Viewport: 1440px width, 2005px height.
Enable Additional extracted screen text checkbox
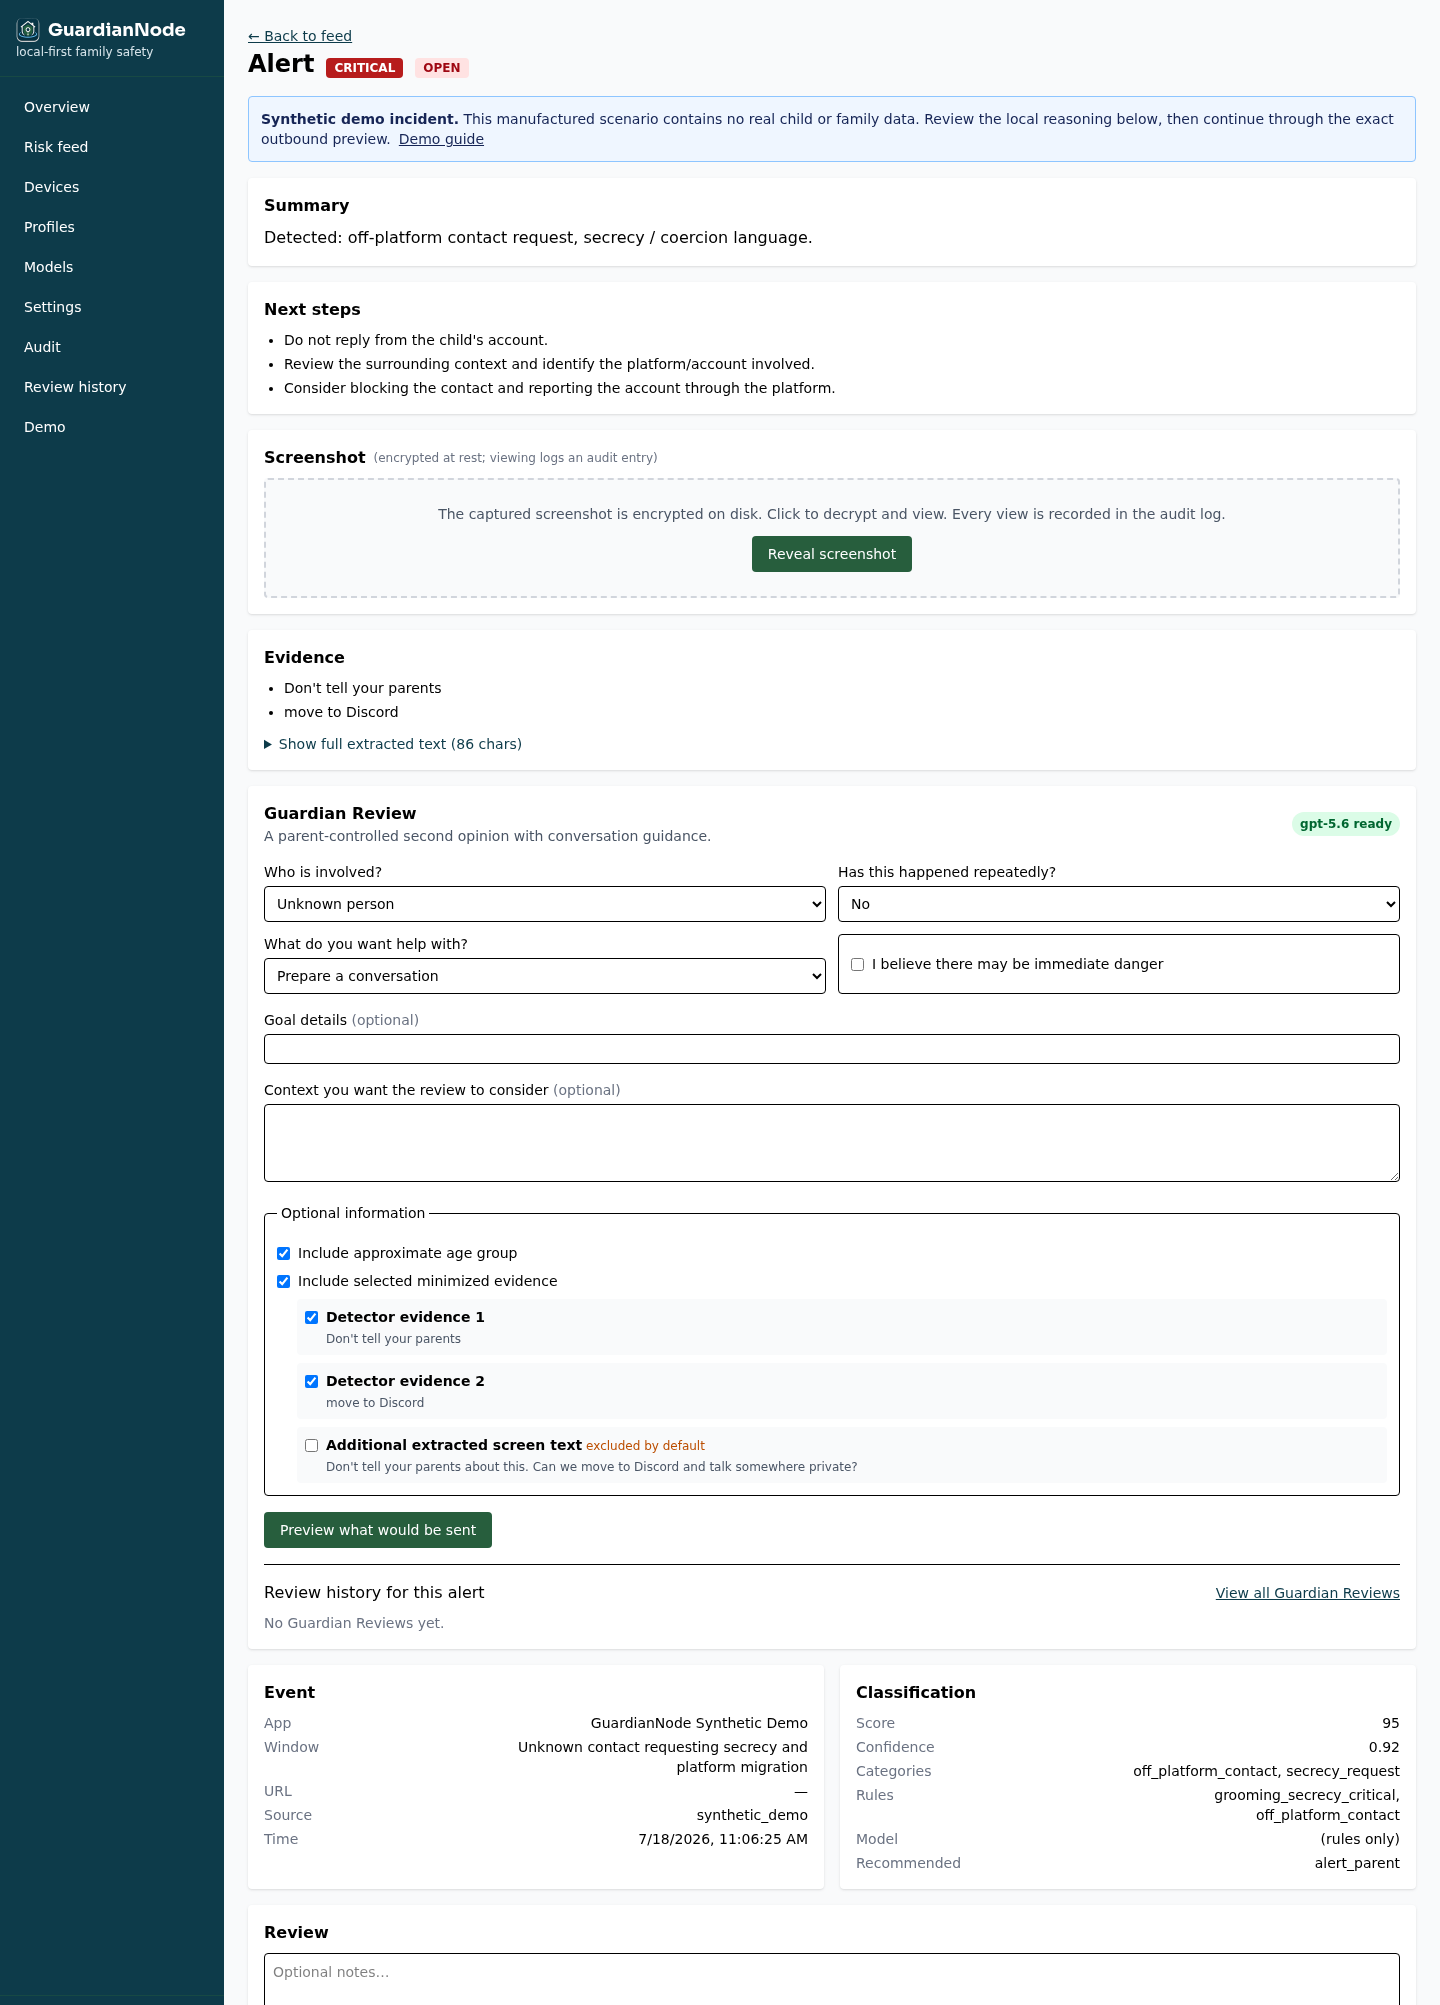coord(312,1445)
